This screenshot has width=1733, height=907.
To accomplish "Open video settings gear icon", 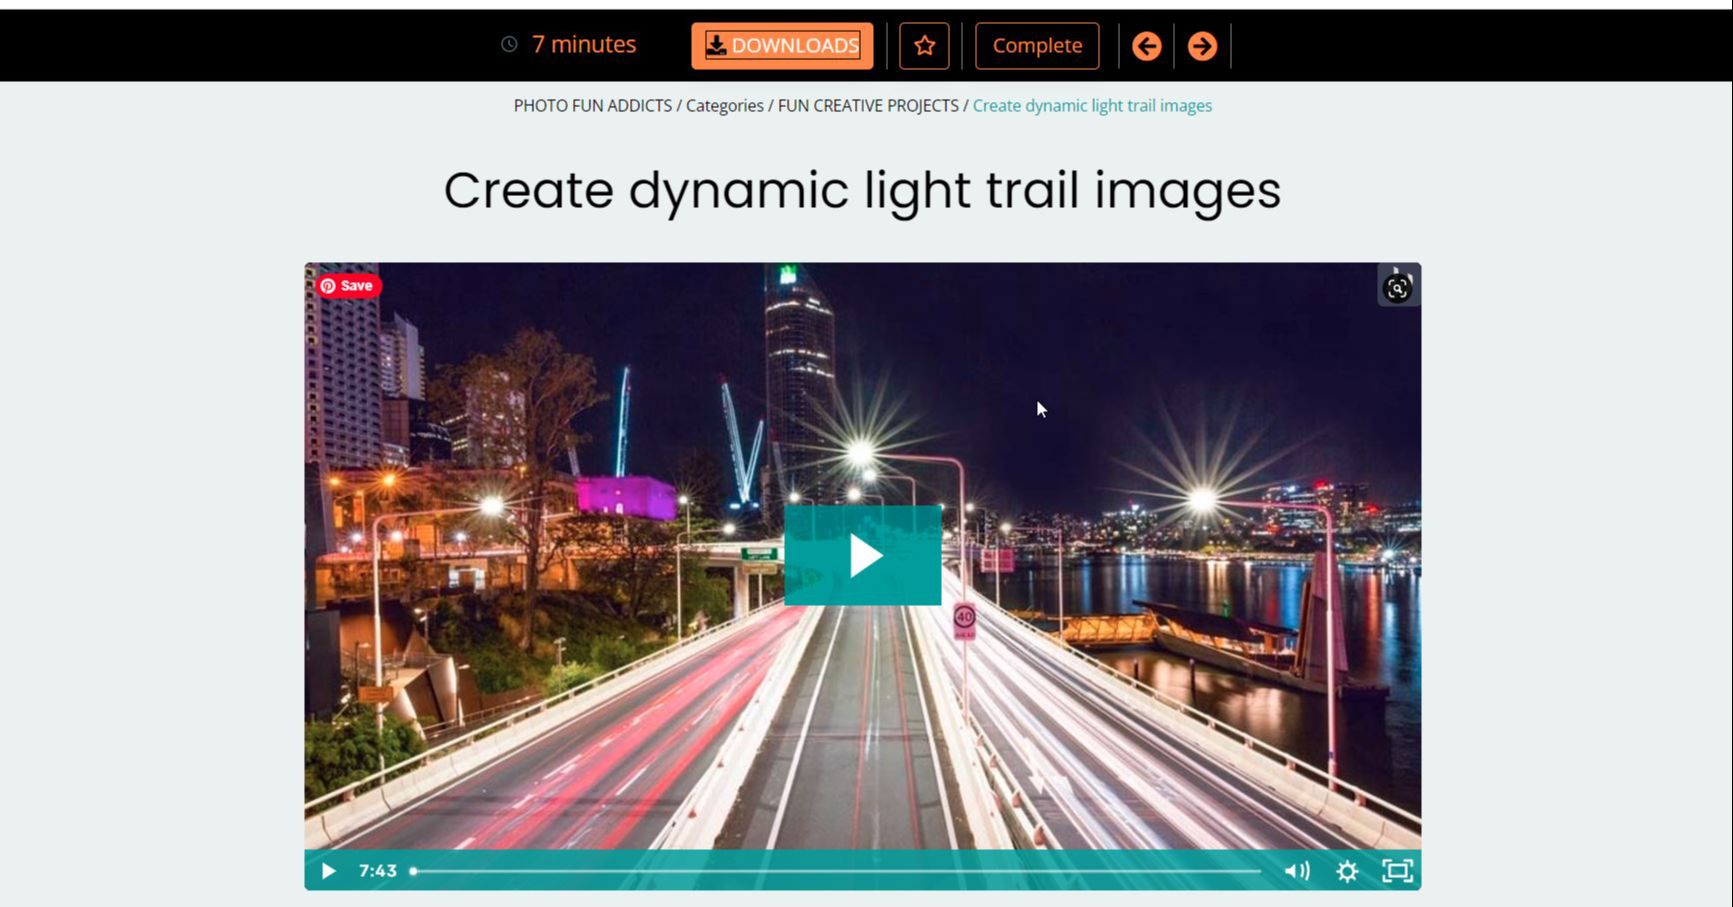I will click(1347, 871).
